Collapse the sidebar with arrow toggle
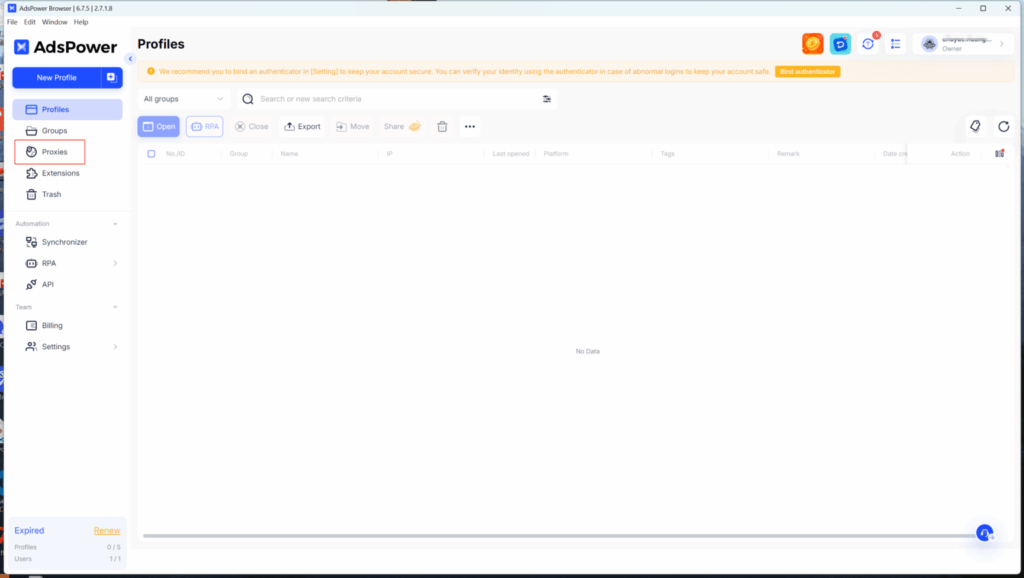Screen dimensions: 1024x578 click(130, 59)
